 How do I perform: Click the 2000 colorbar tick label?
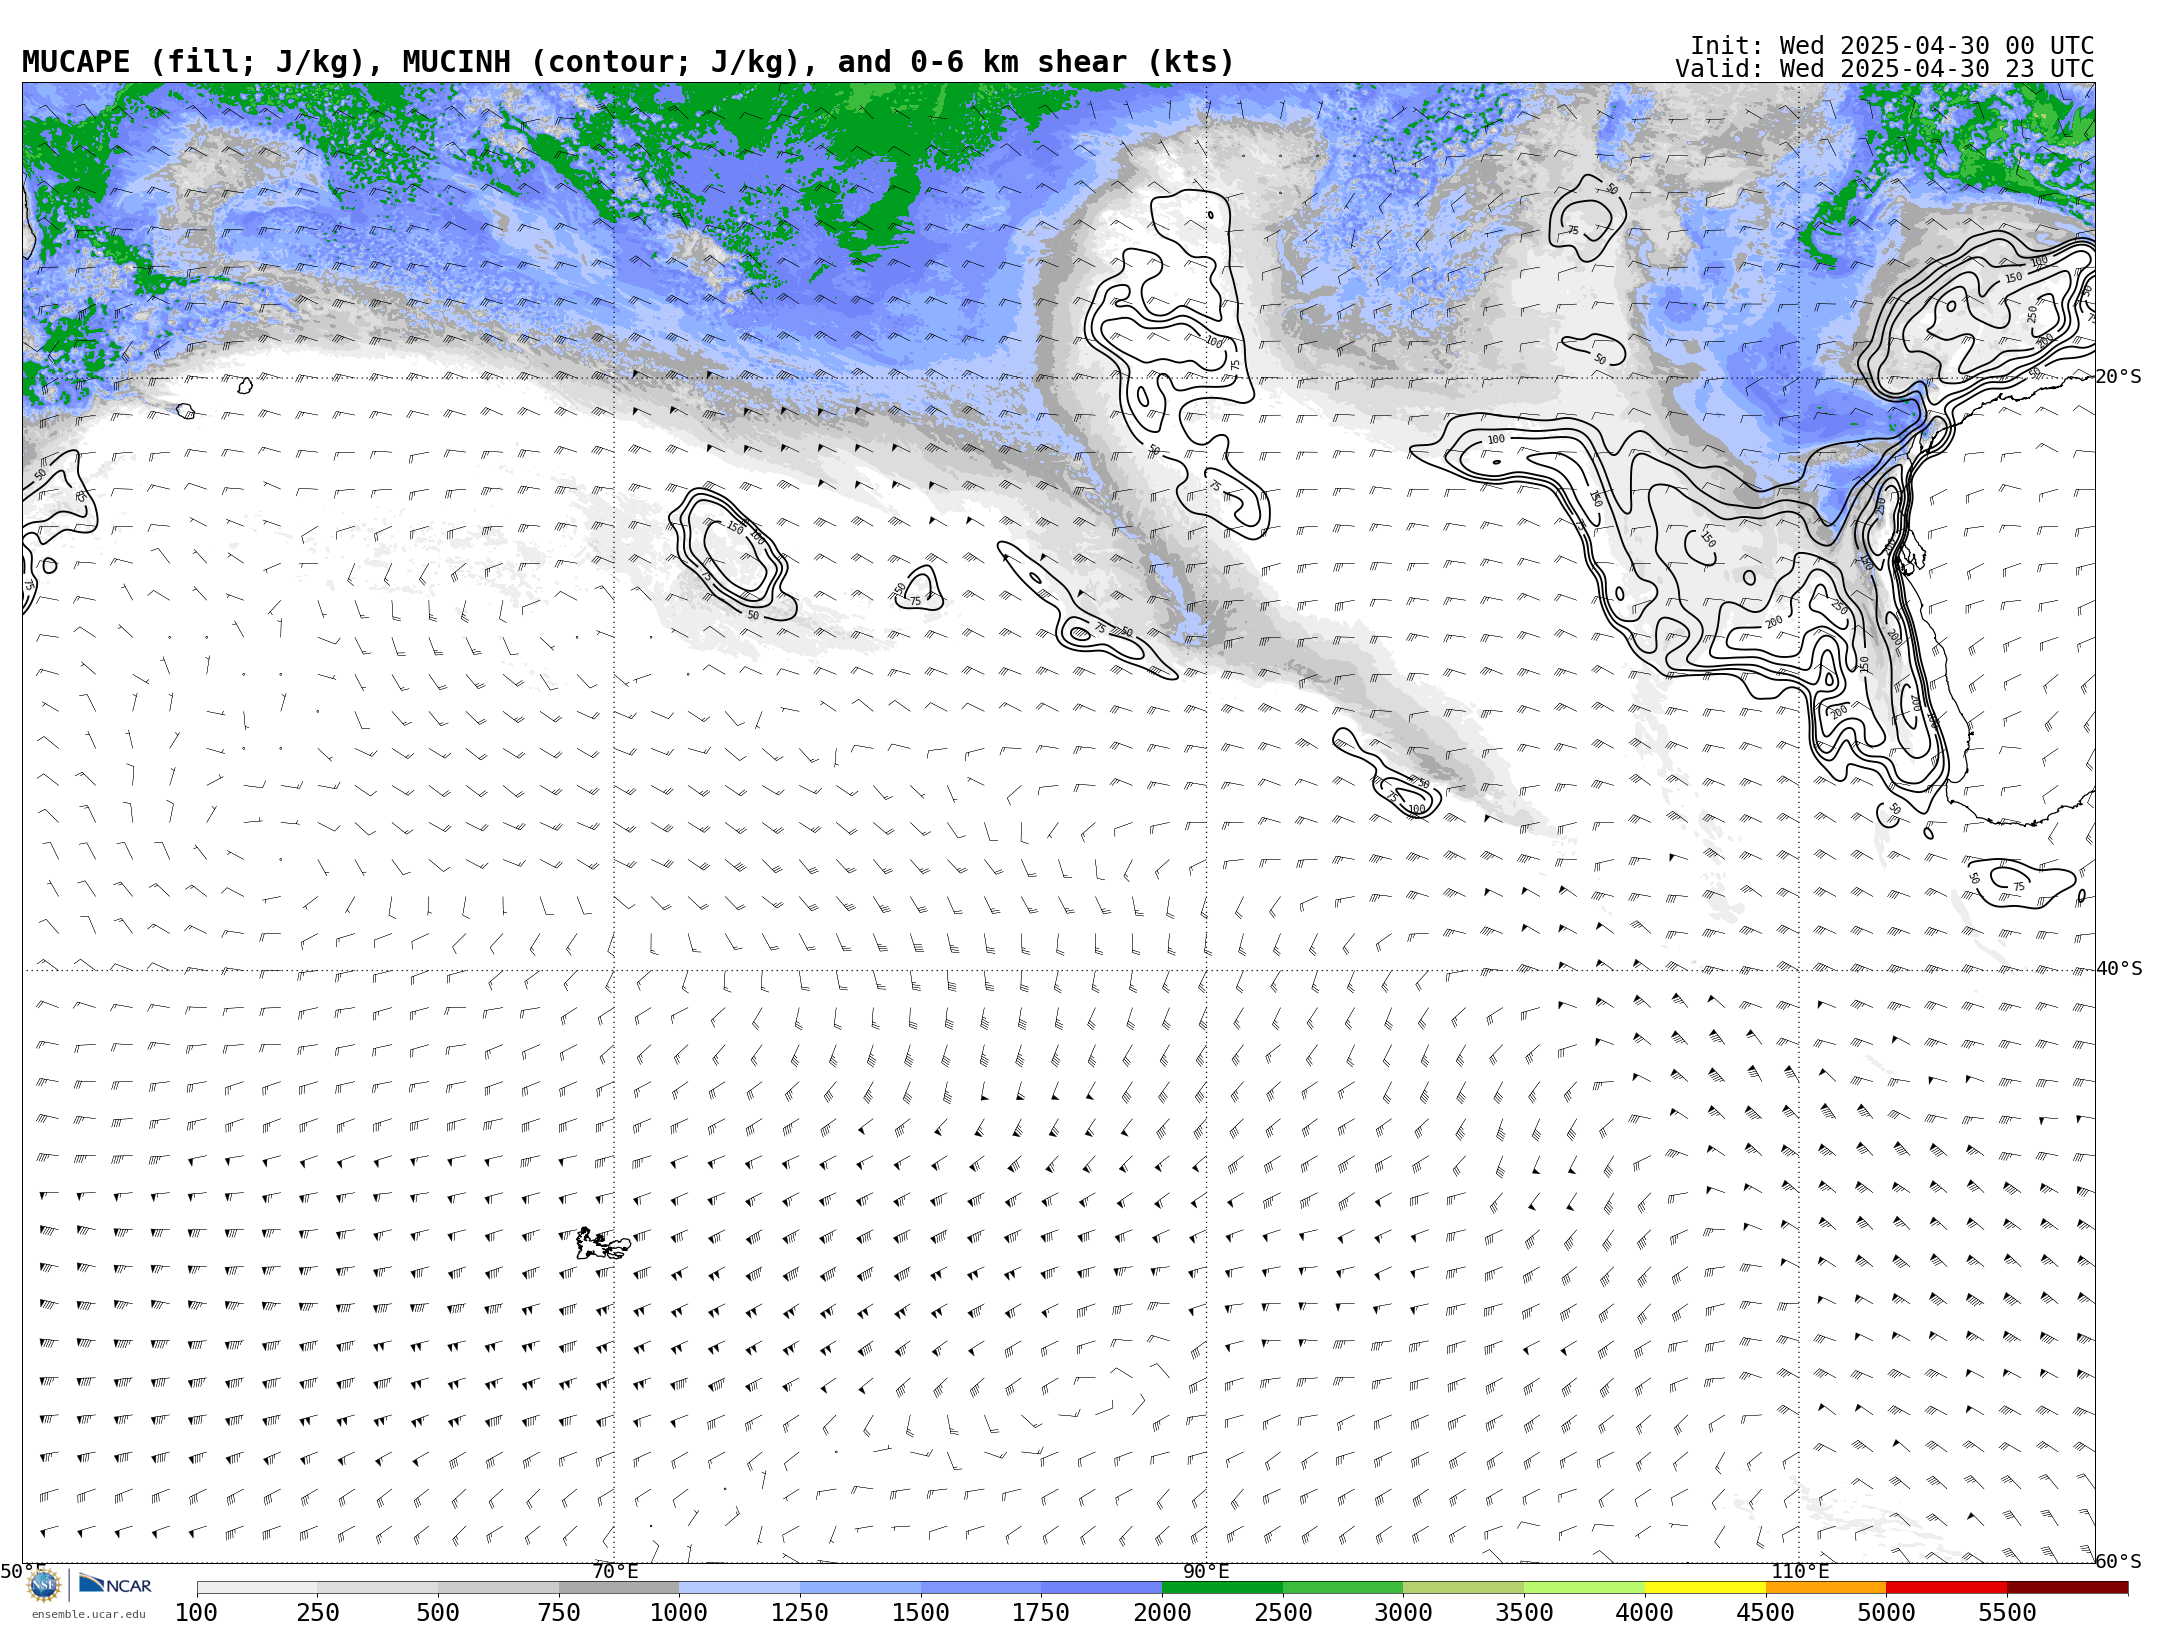pyautogui.click(x=1162, y=1613)
